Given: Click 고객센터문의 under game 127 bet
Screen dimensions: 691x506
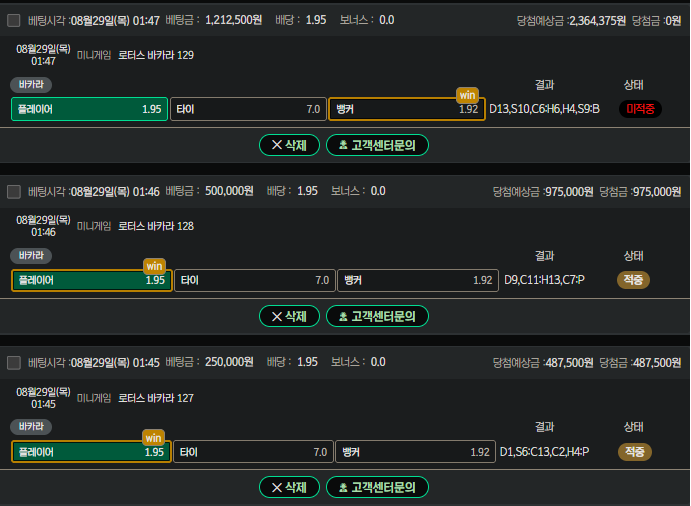Looking at the screenshot, I should 377,487.
